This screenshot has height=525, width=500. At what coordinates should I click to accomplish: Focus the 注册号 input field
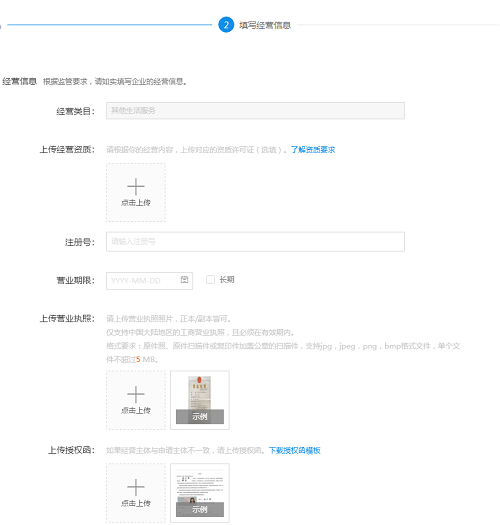(x=255, y=241)
